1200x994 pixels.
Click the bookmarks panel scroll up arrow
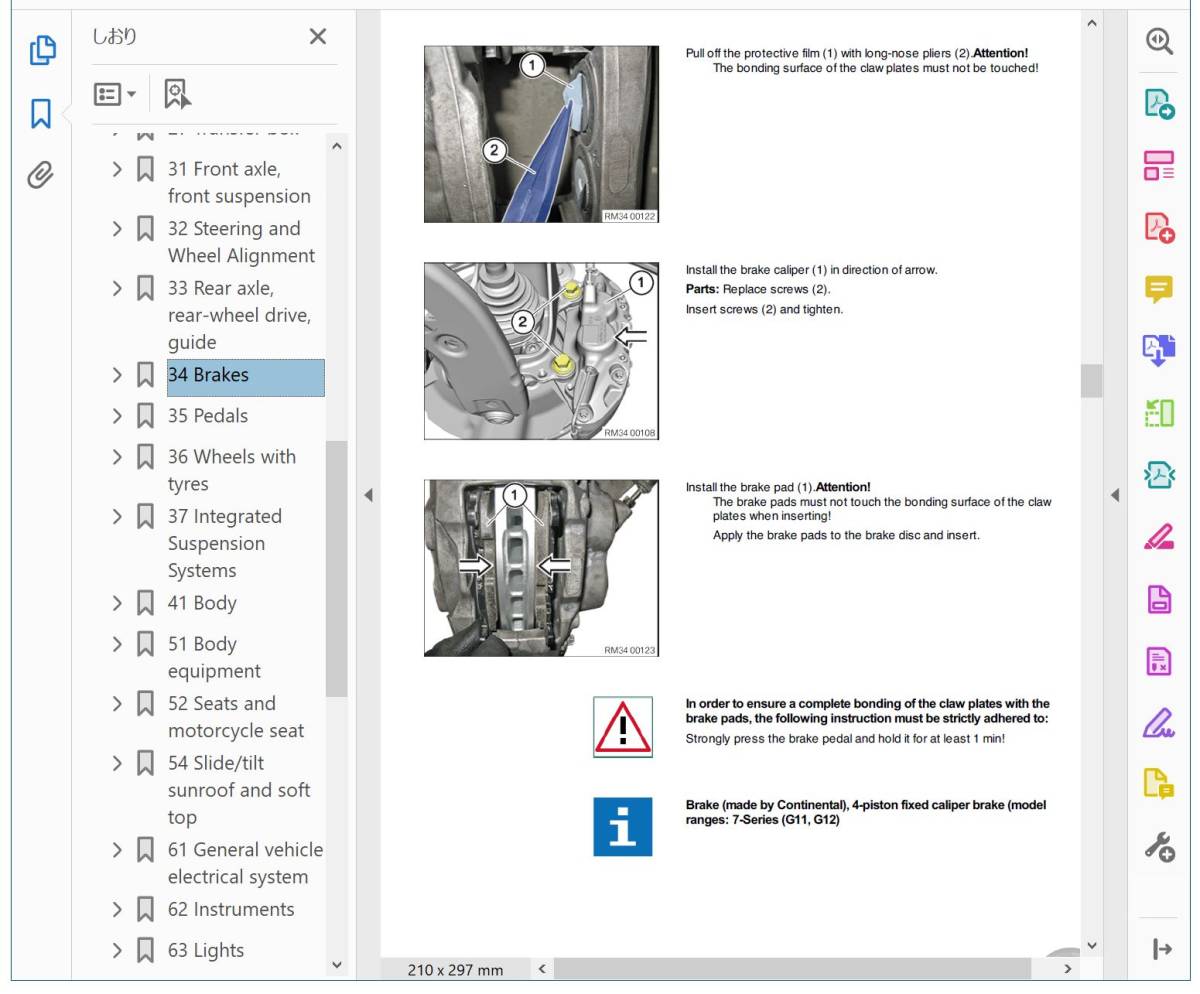pyautogui.click(x=336, y=147)
